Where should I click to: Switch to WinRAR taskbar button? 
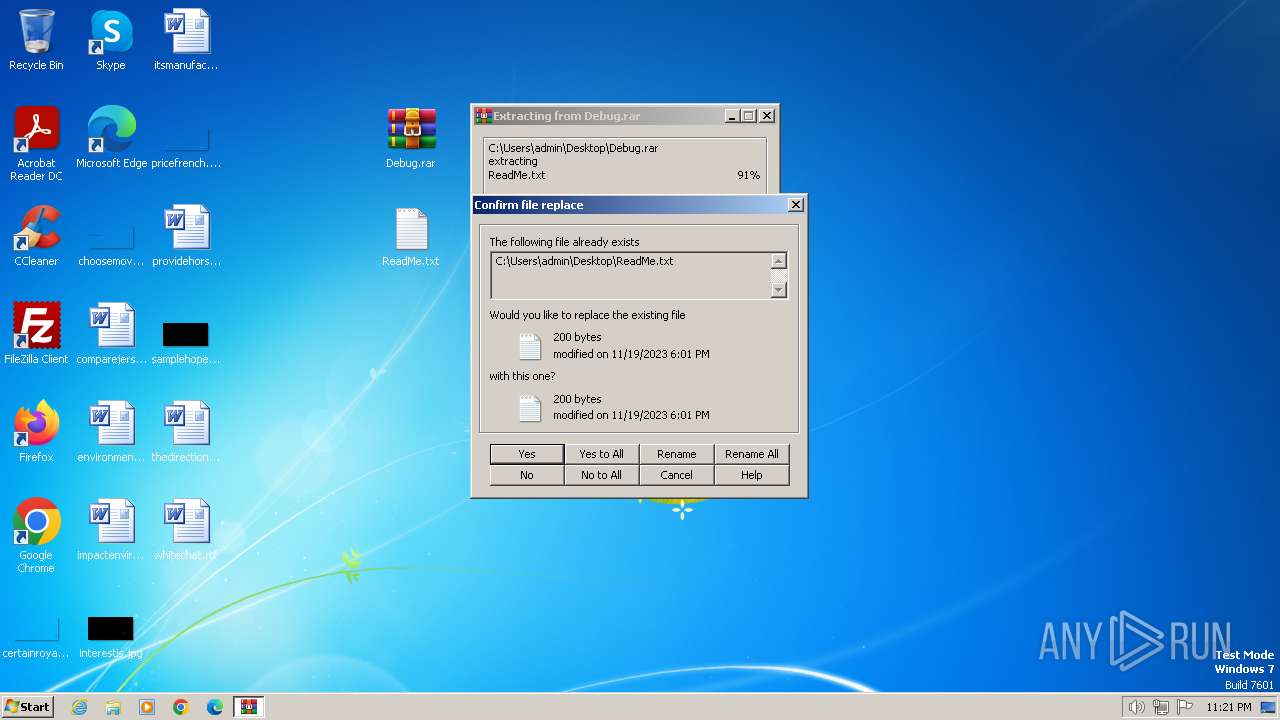coord(248,707)
